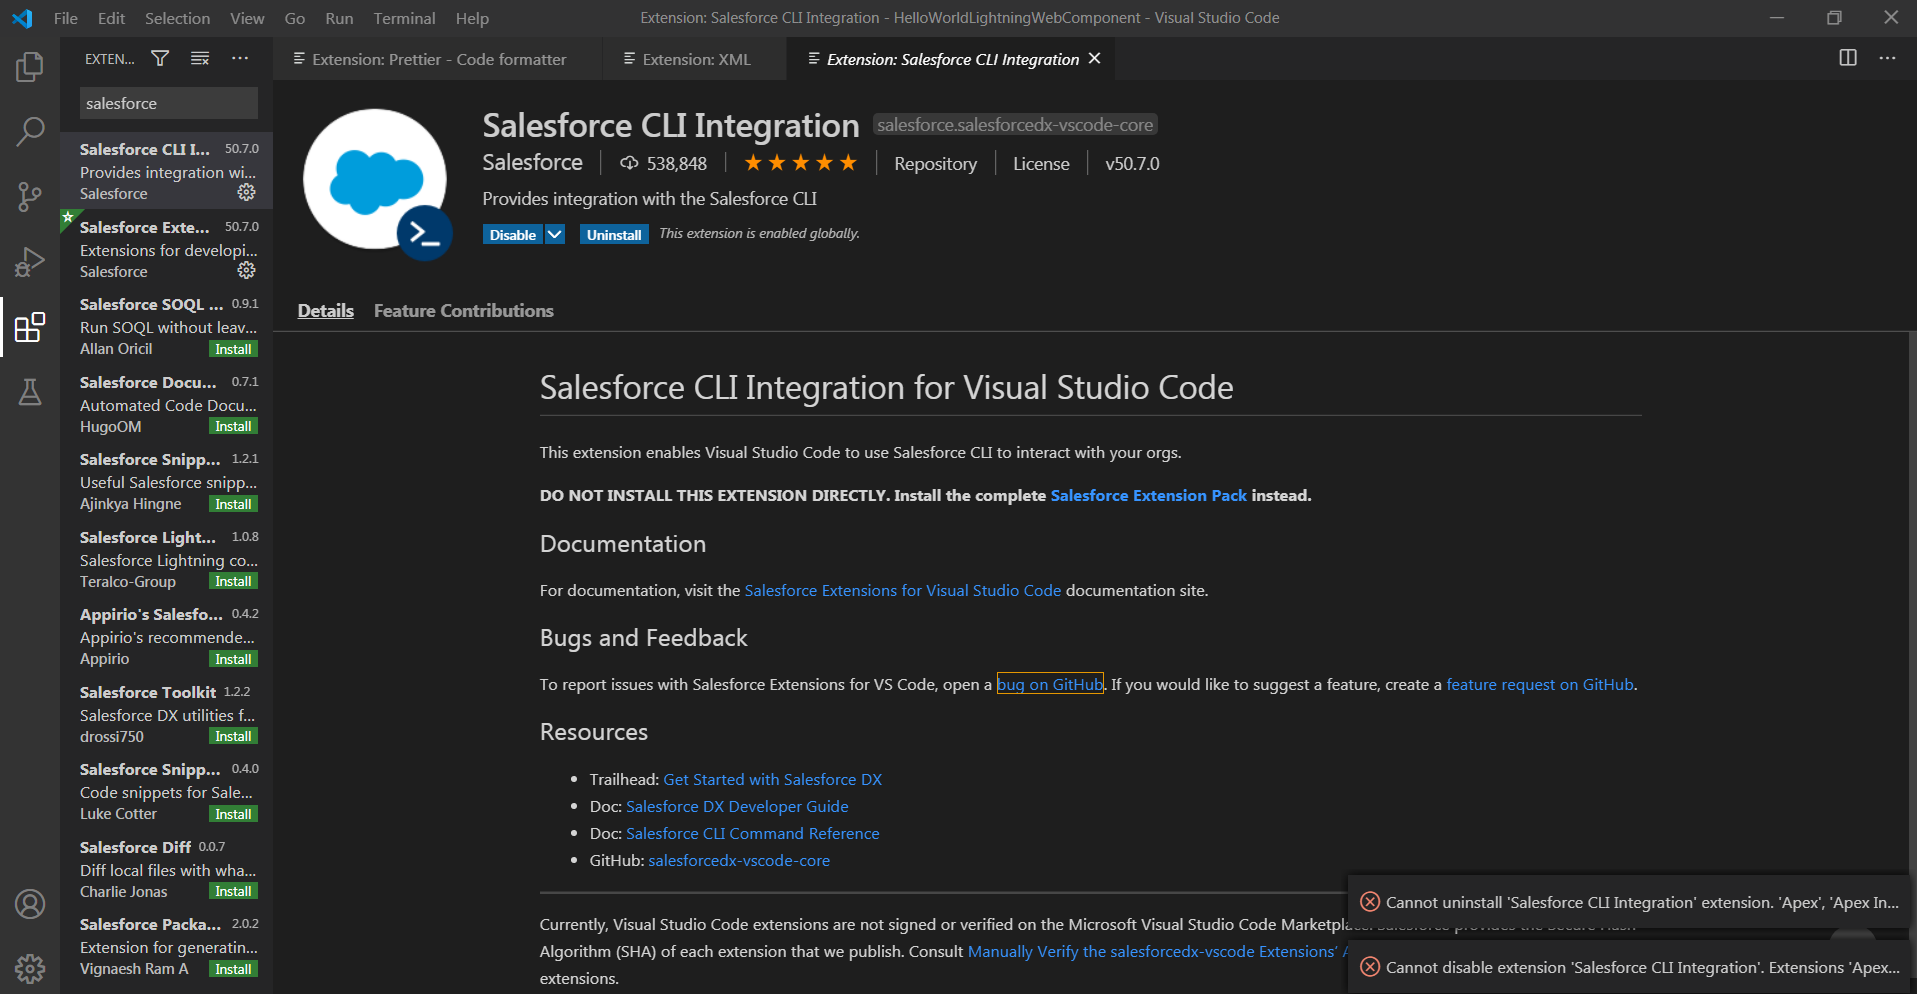Screen dimensions: 1917x994
Task: Open the Accounts icon
Action: tap(29, 903)
